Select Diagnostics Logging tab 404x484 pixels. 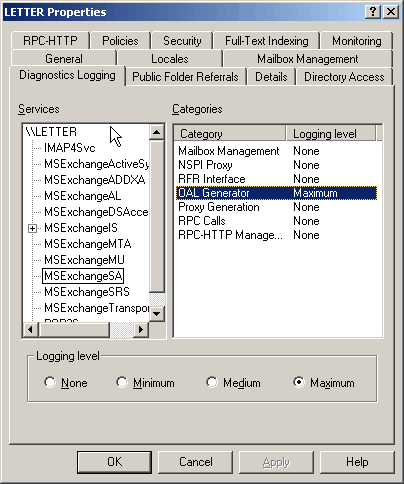67,75
